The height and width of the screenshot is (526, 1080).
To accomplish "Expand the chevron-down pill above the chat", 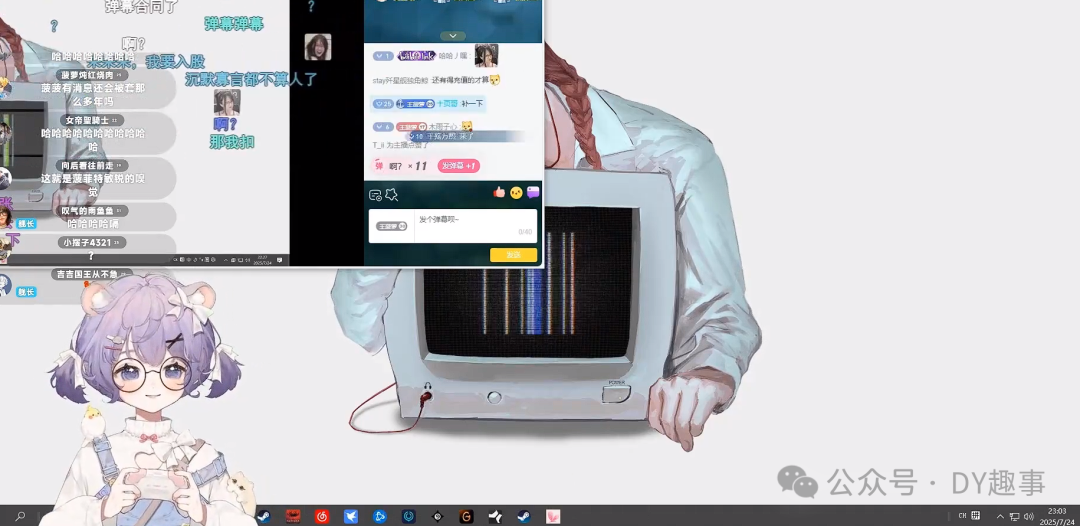I will tap(453, 36).
